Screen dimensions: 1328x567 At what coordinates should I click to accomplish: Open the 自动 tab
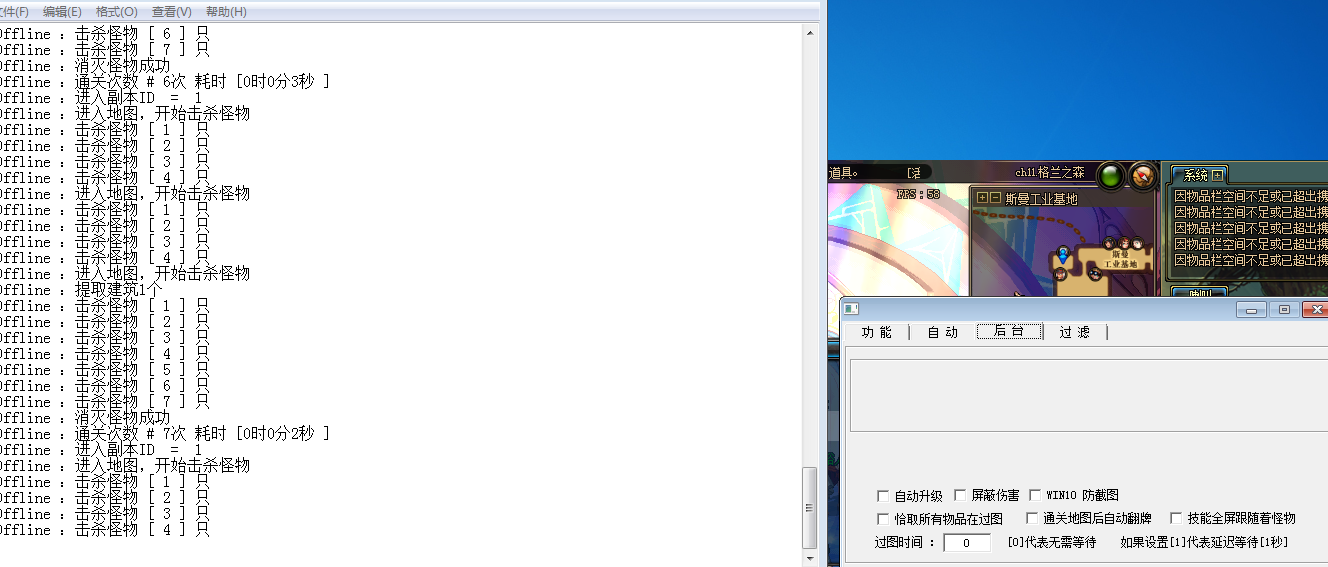click(942, 332)
